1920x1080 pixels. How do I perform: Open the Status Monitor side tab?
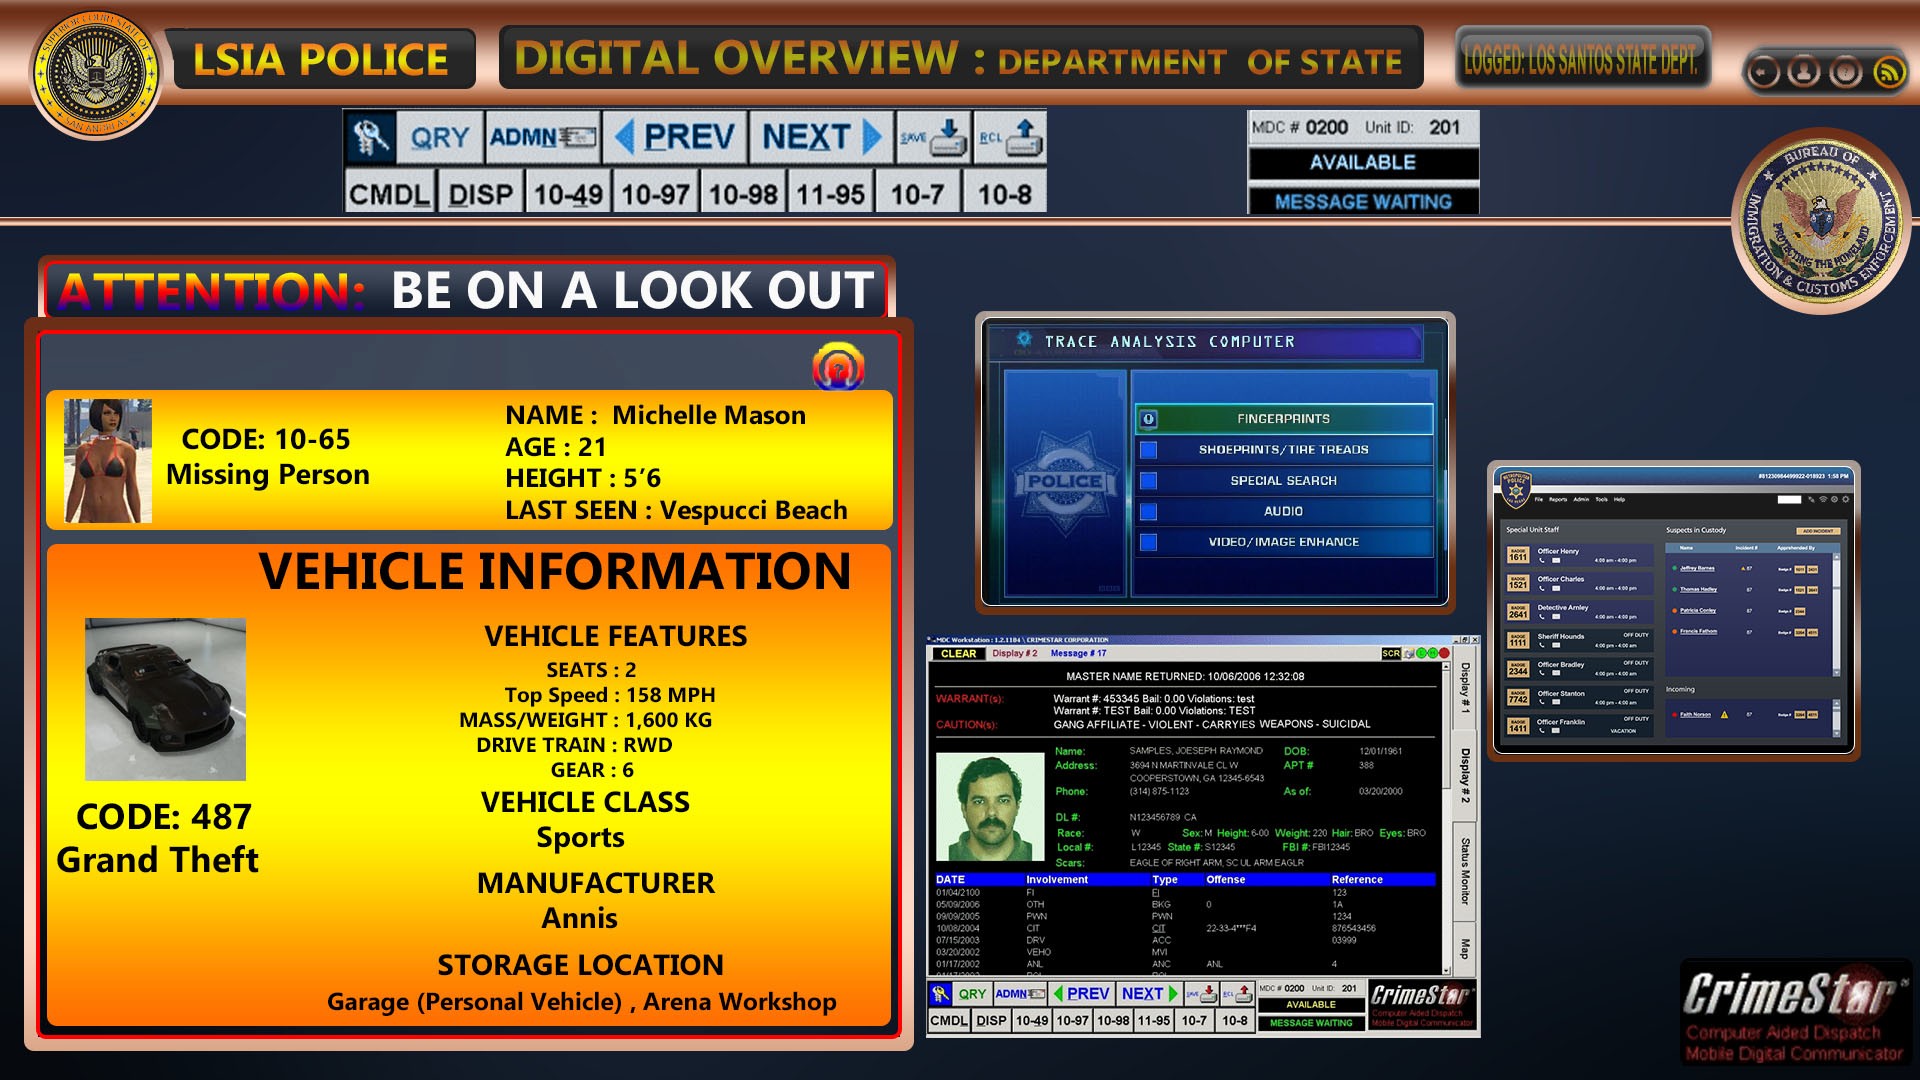pos(1465,870)
